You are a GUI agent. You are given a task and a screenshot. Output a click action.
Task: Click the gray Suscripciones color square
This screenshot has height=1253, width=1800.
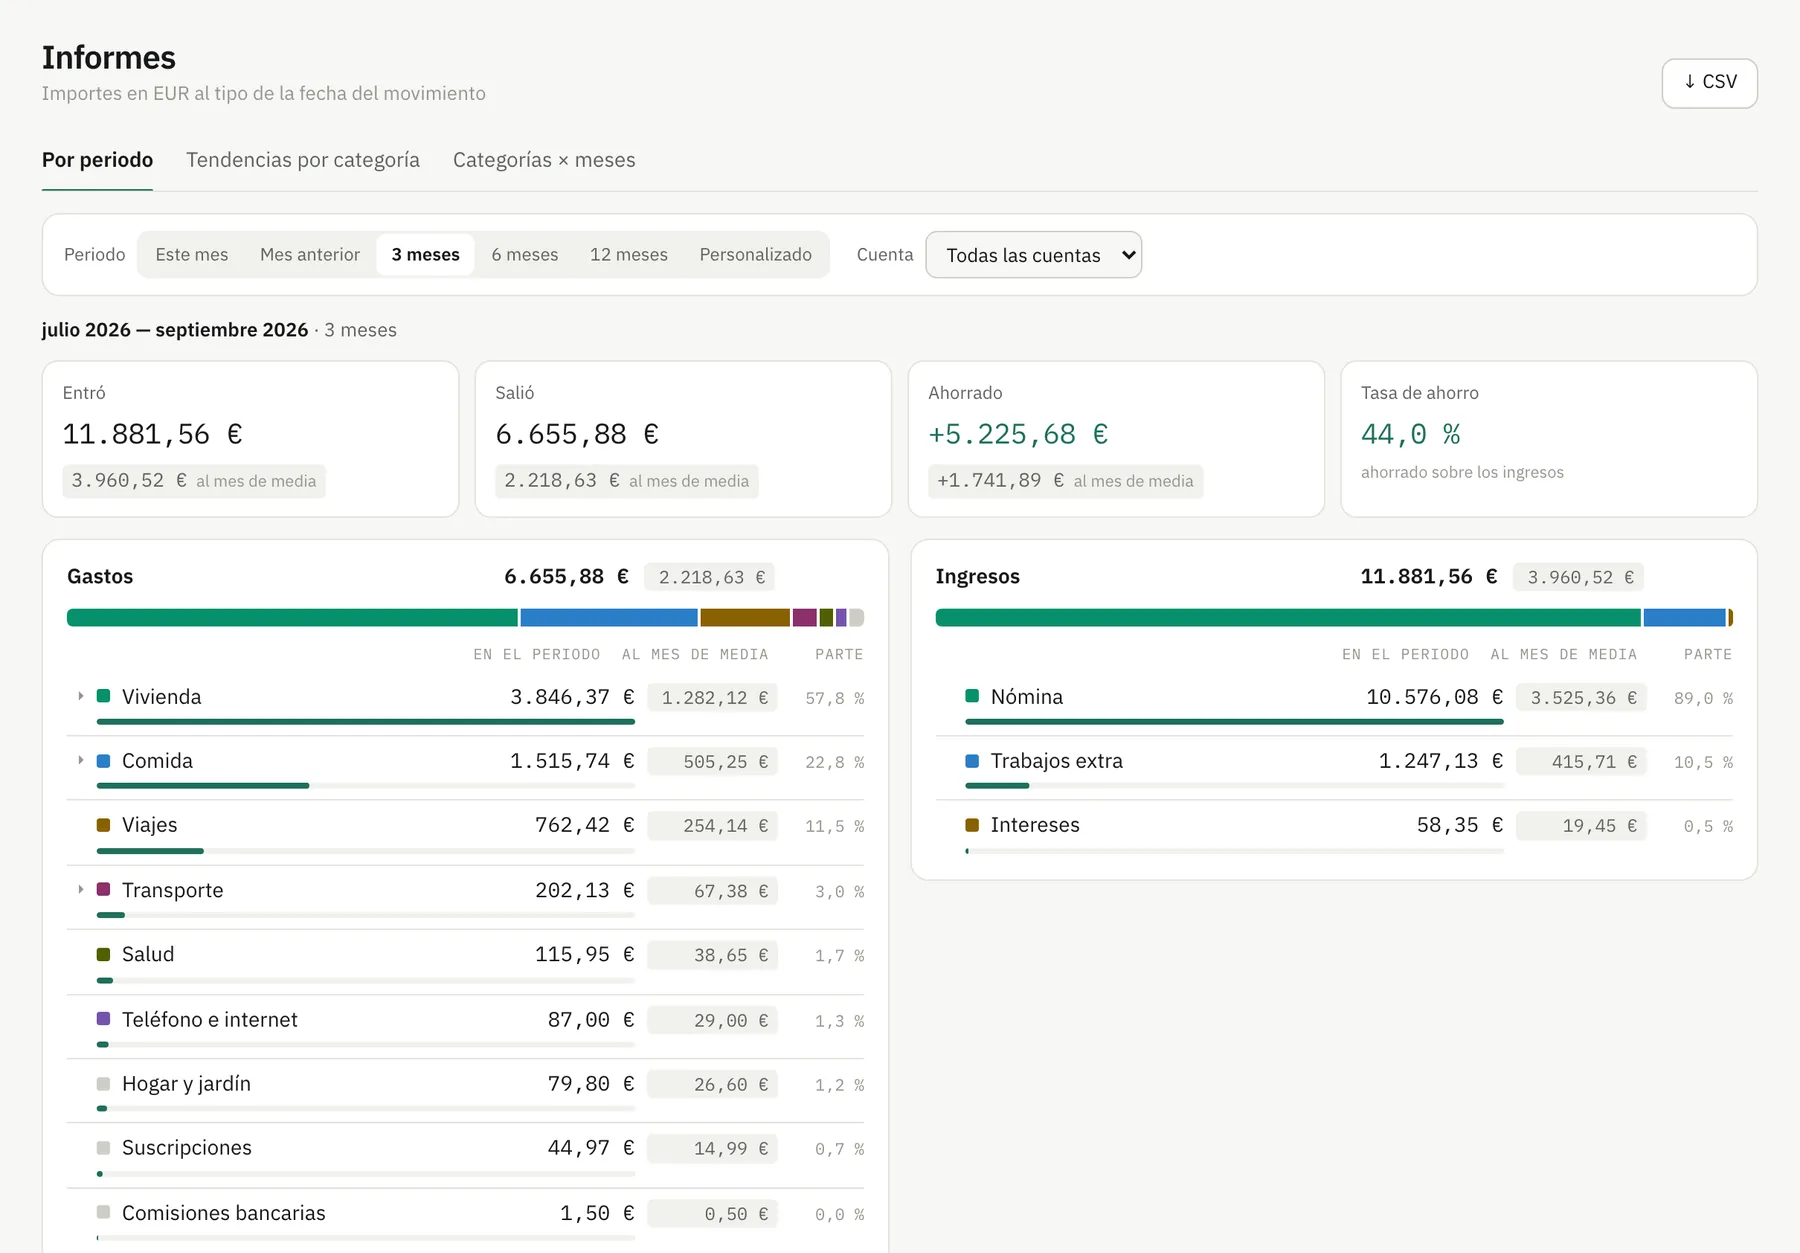coord(103,1147)
